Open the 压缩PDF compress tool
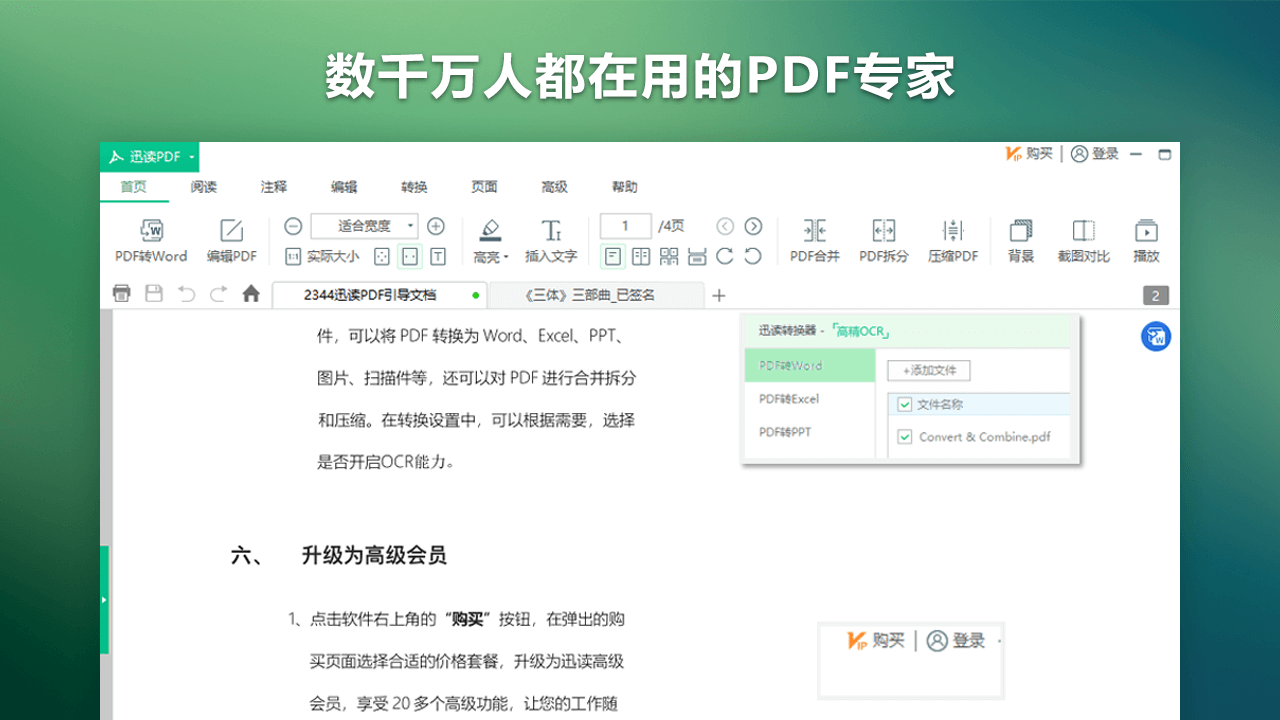The width and height of the screenshot is (1280, 720). (x=953, y=241)
